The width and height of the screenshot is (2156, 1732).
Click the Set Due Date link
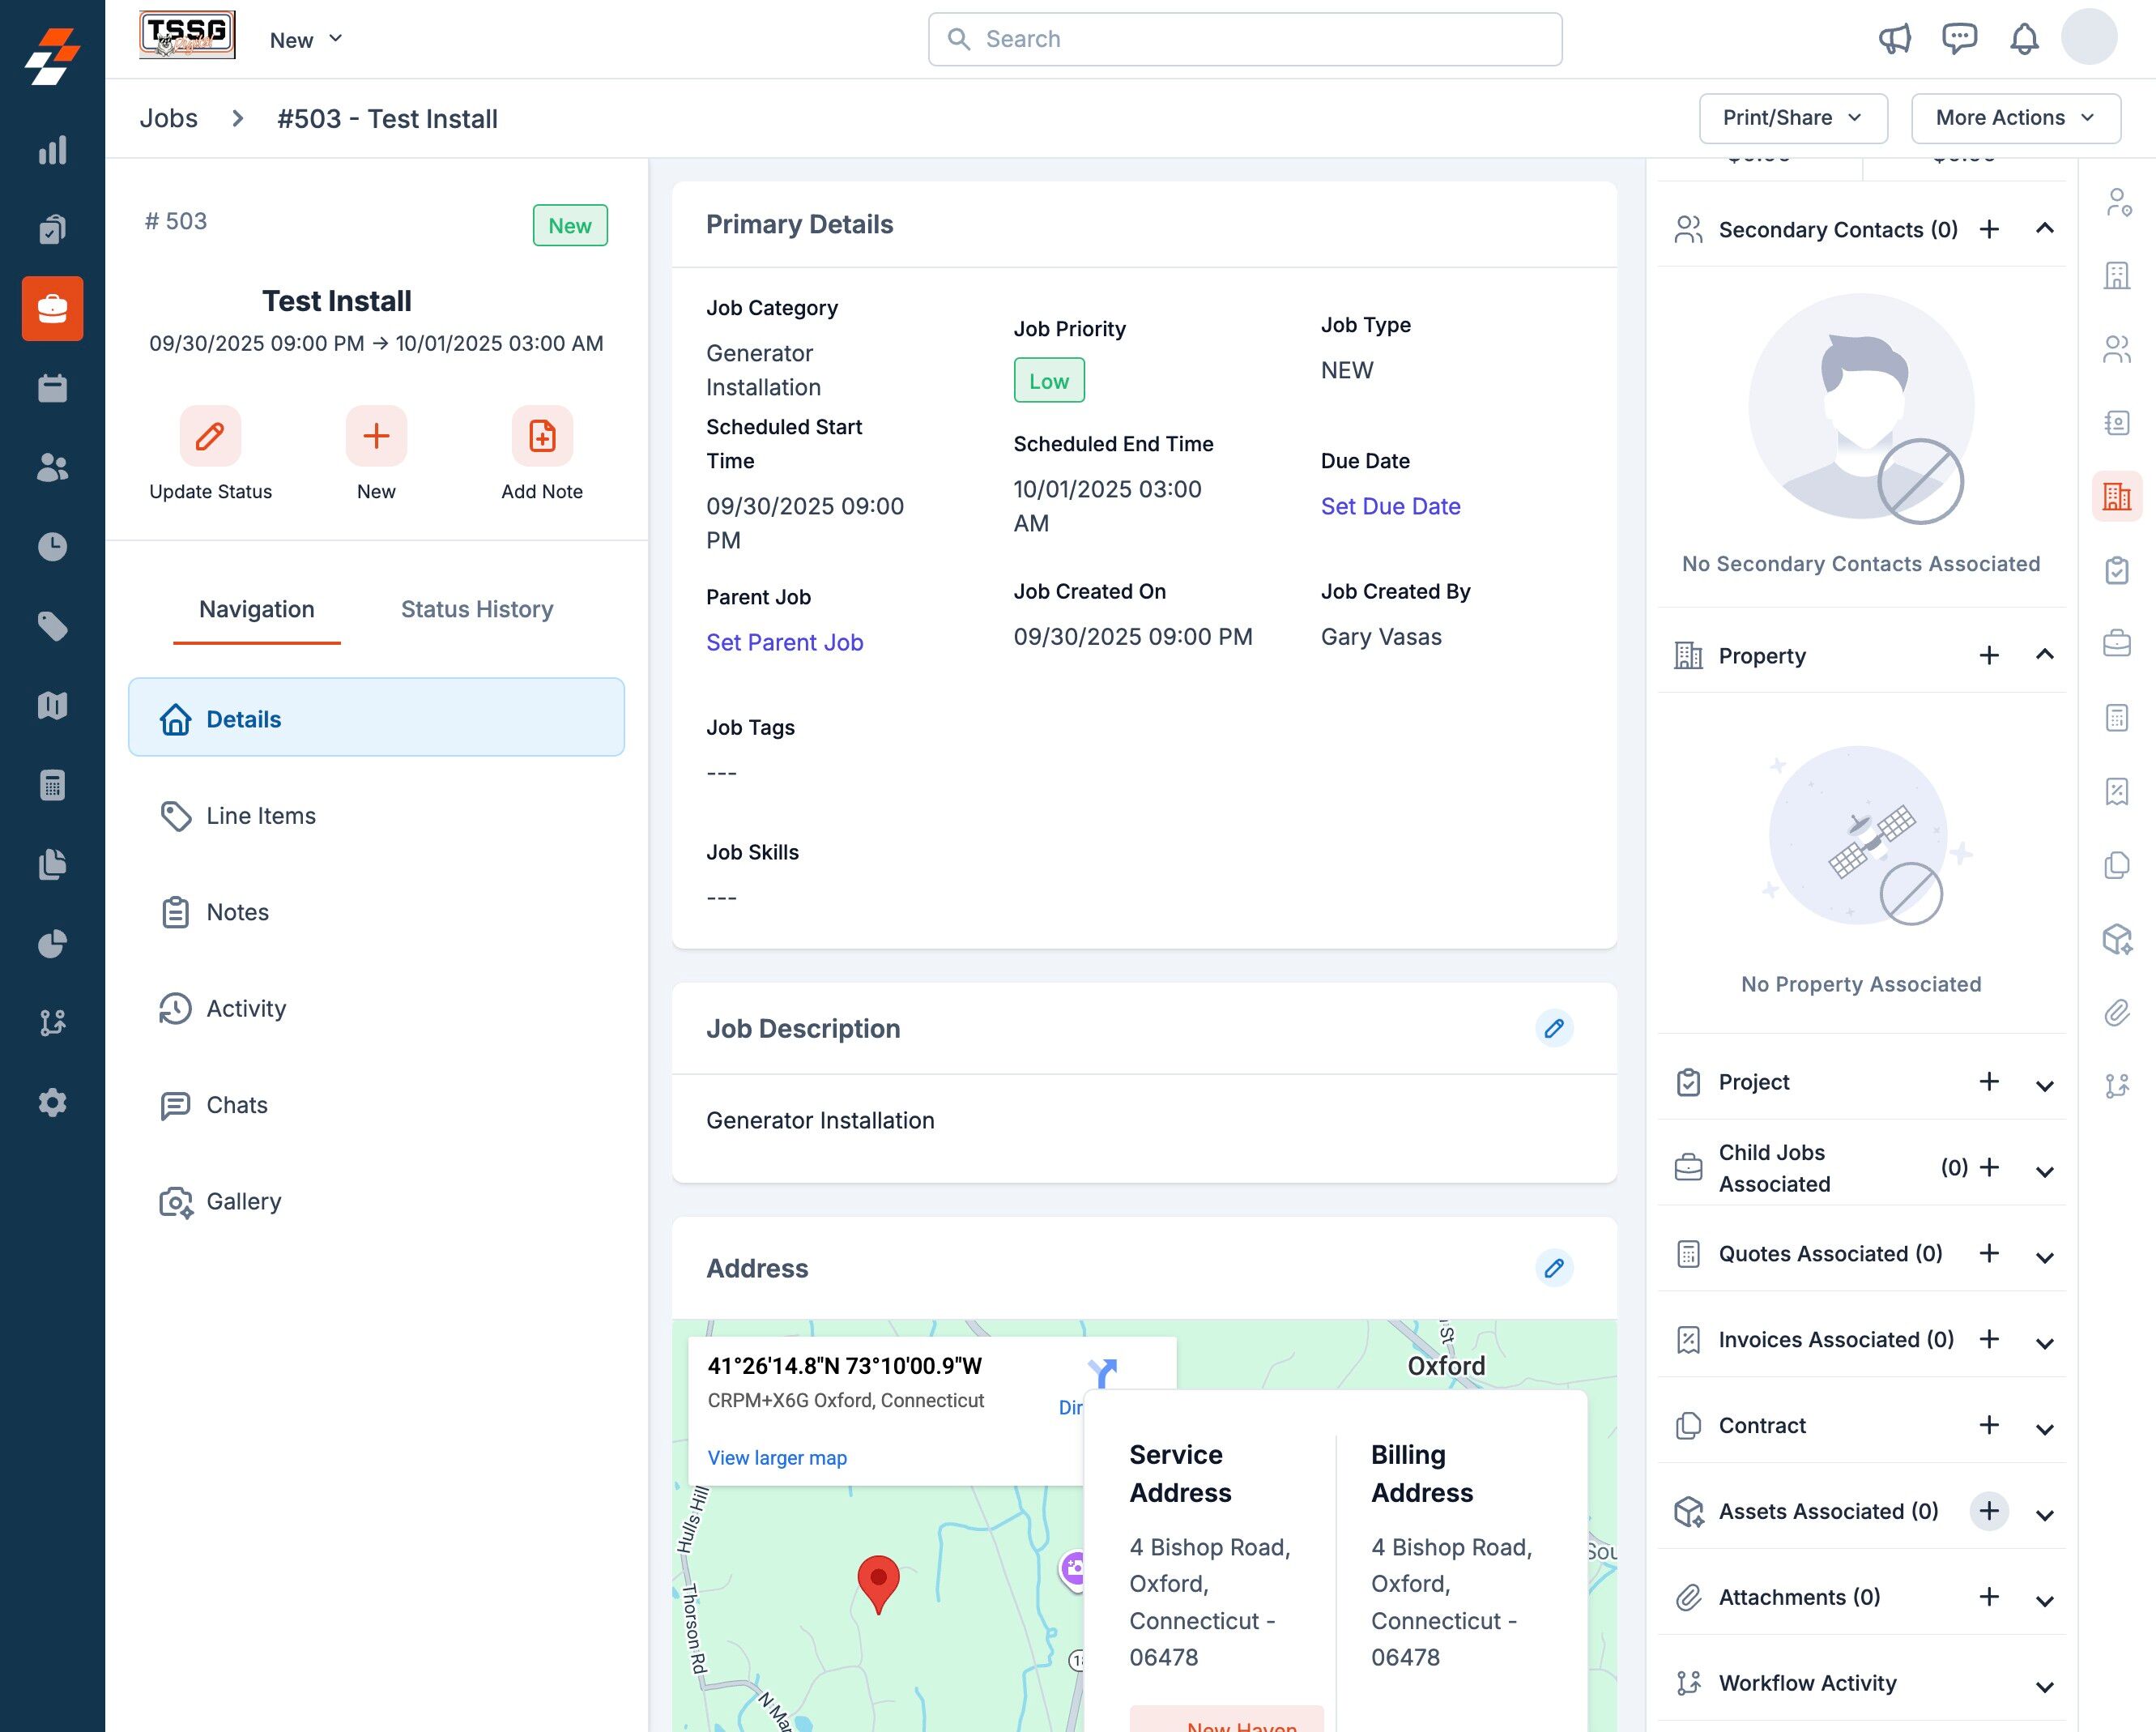(x=1390, y=506)
